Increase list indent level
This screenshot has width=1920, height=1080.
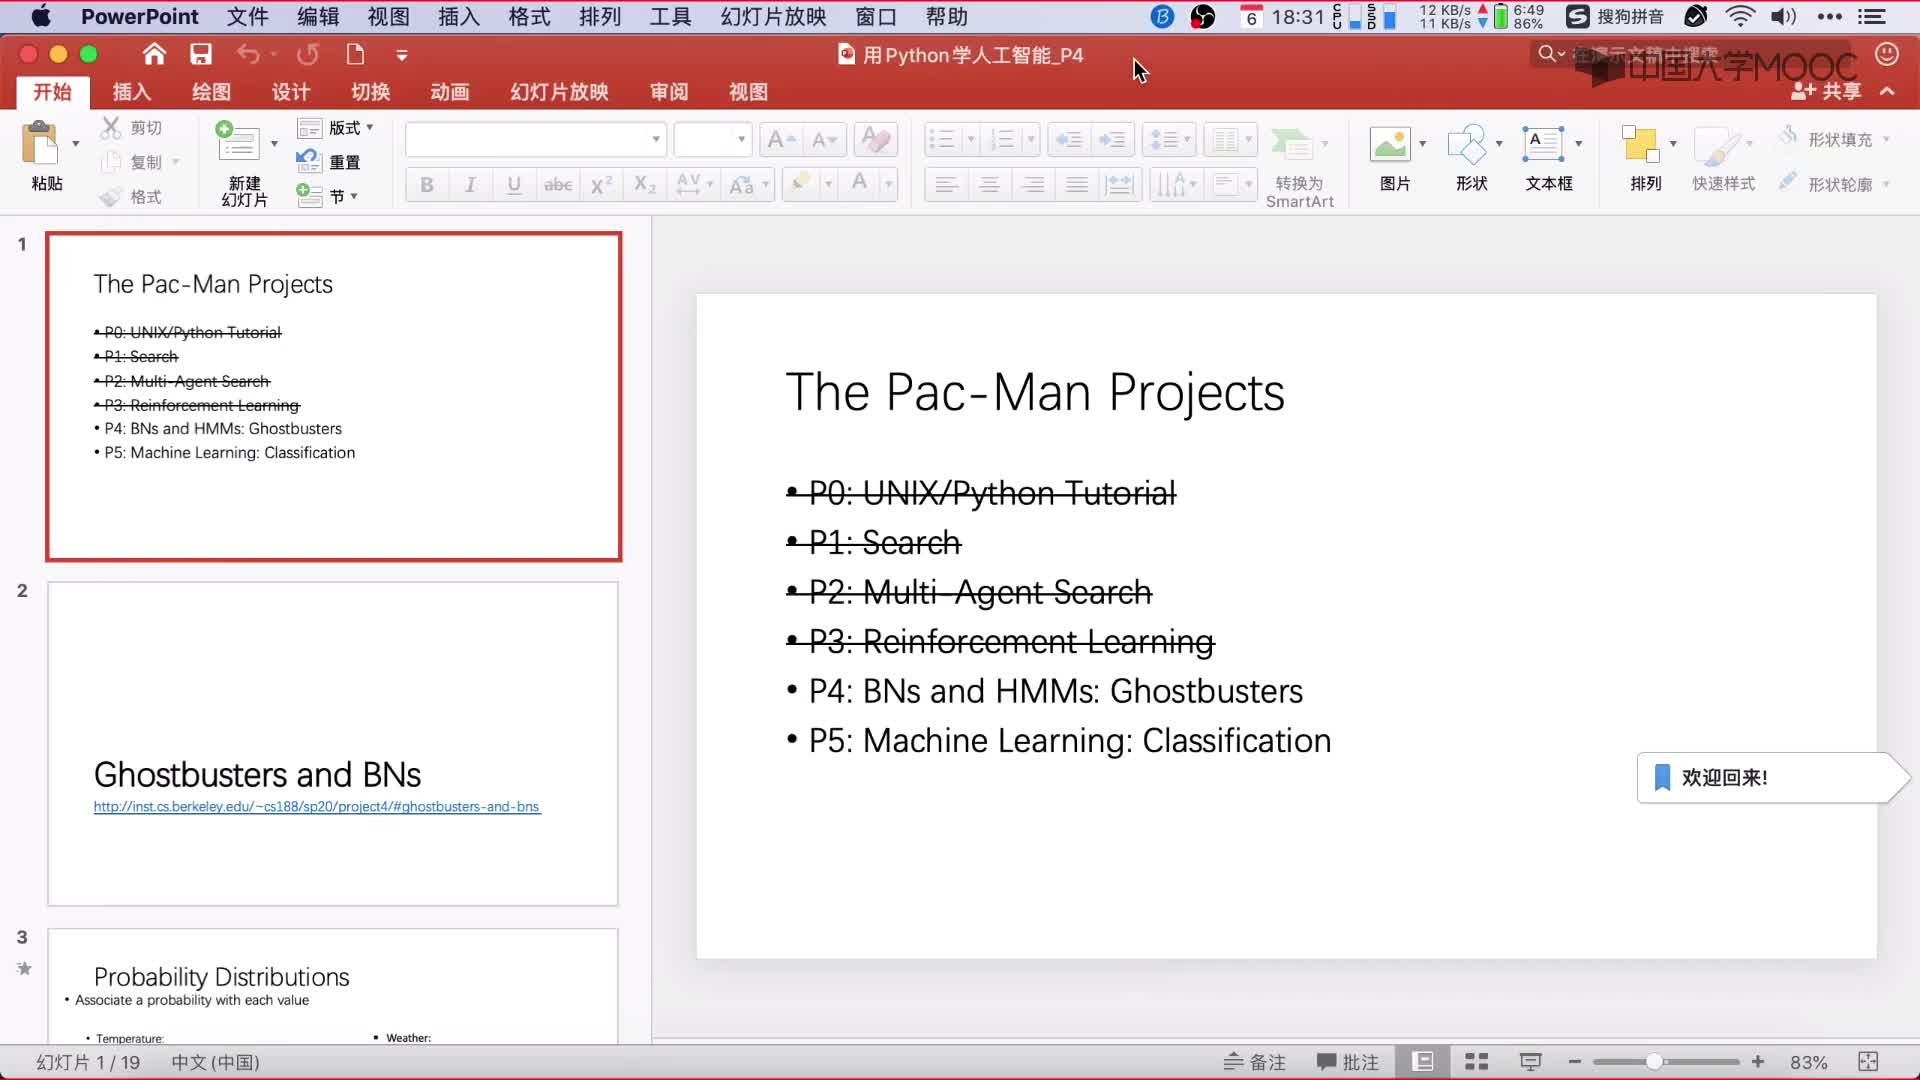pos(1112,140)
